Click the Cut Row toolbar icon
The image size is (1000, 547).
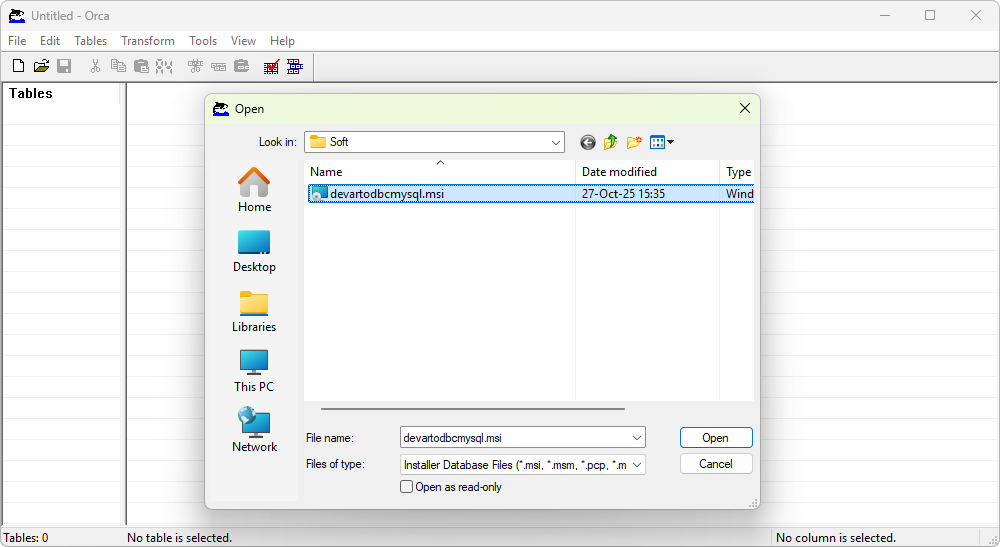click(195, 66)
